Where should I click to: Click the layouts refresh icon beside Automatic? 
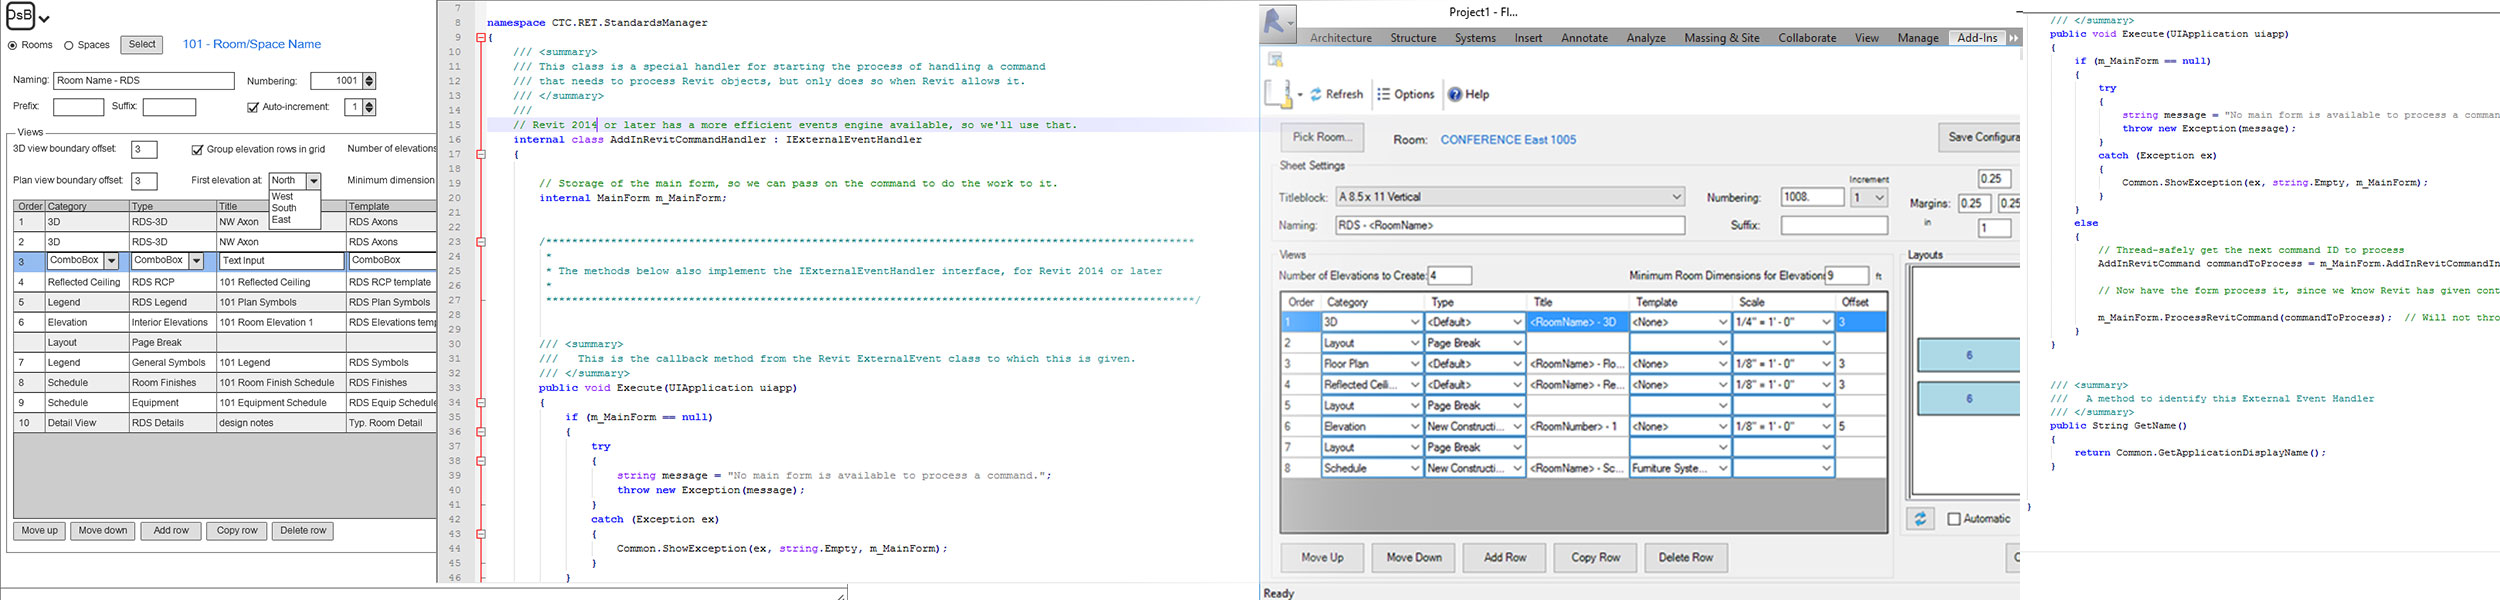1920,519
